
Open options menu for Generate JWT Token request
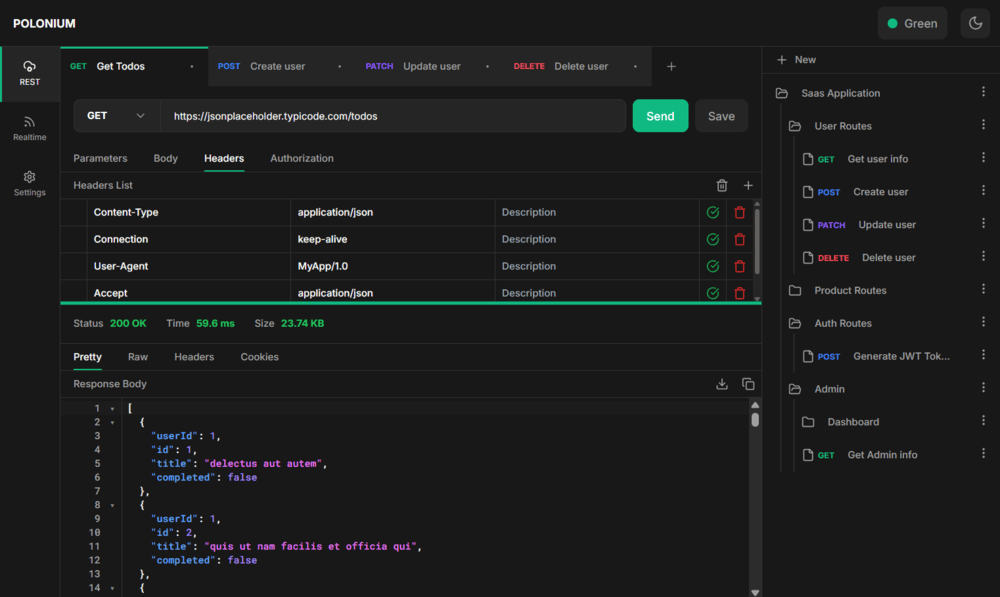(x=983, y=355)
